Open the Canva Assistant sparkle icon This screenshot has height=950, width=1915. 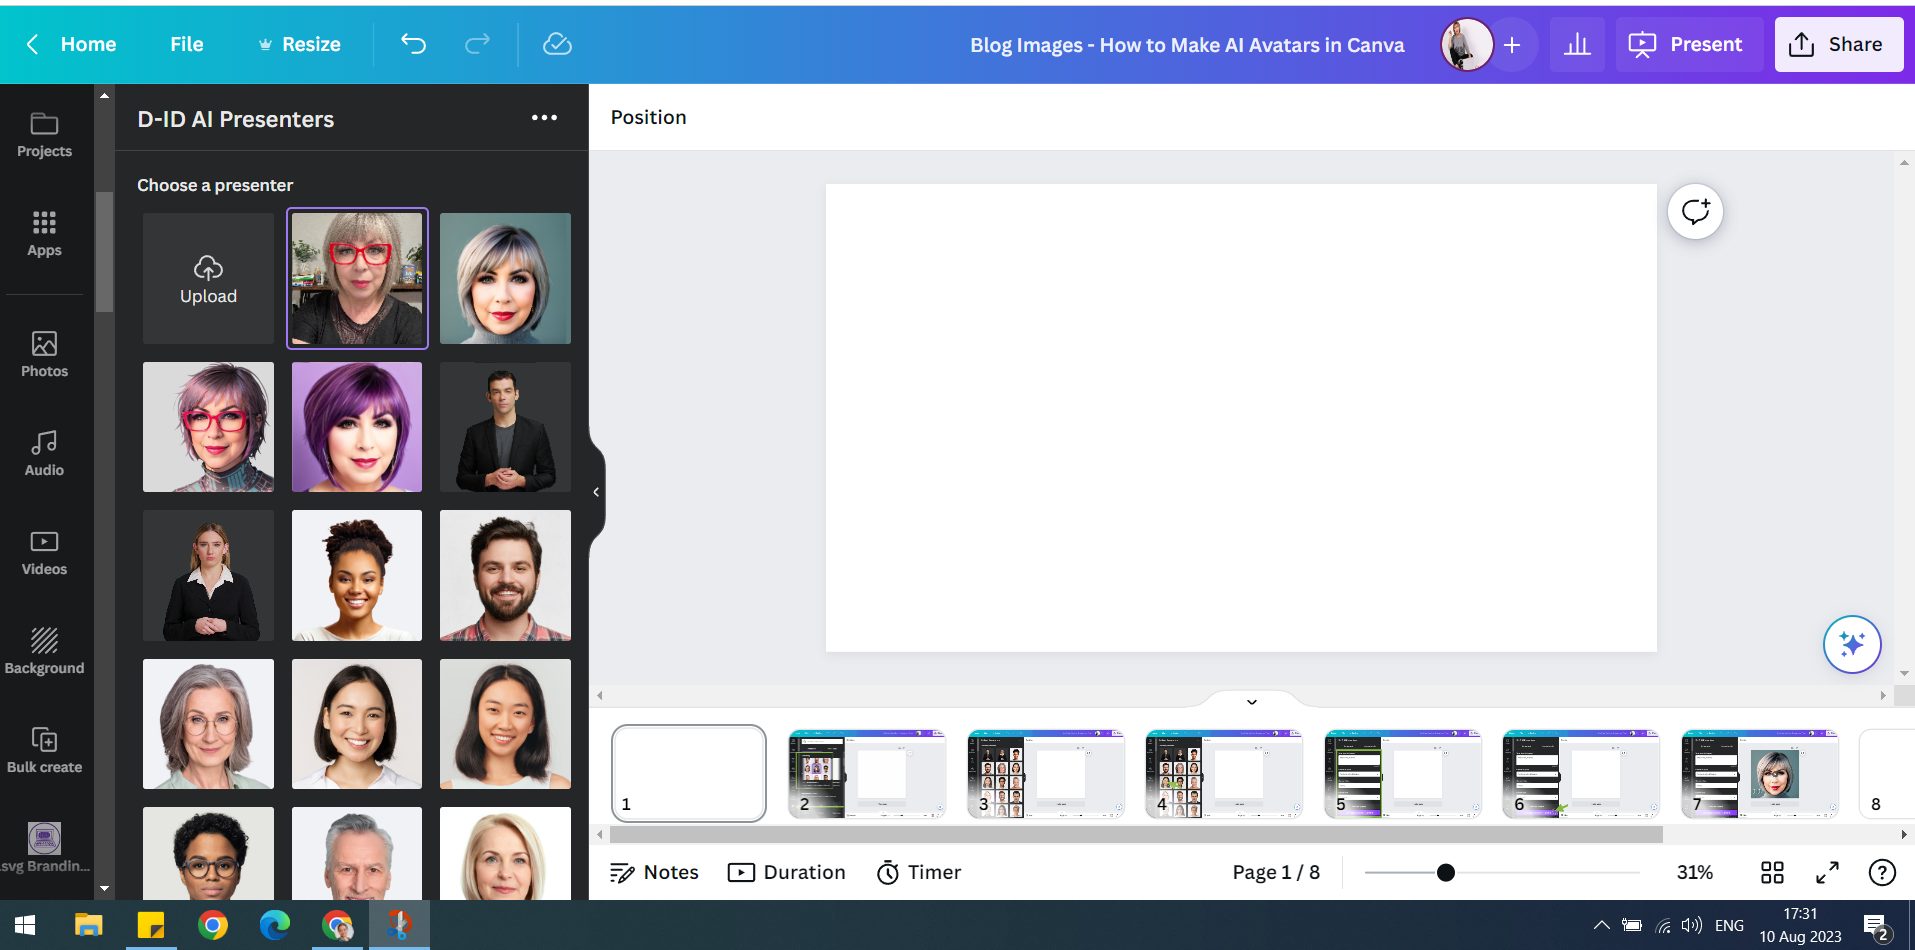click(x=1851, y=644)
